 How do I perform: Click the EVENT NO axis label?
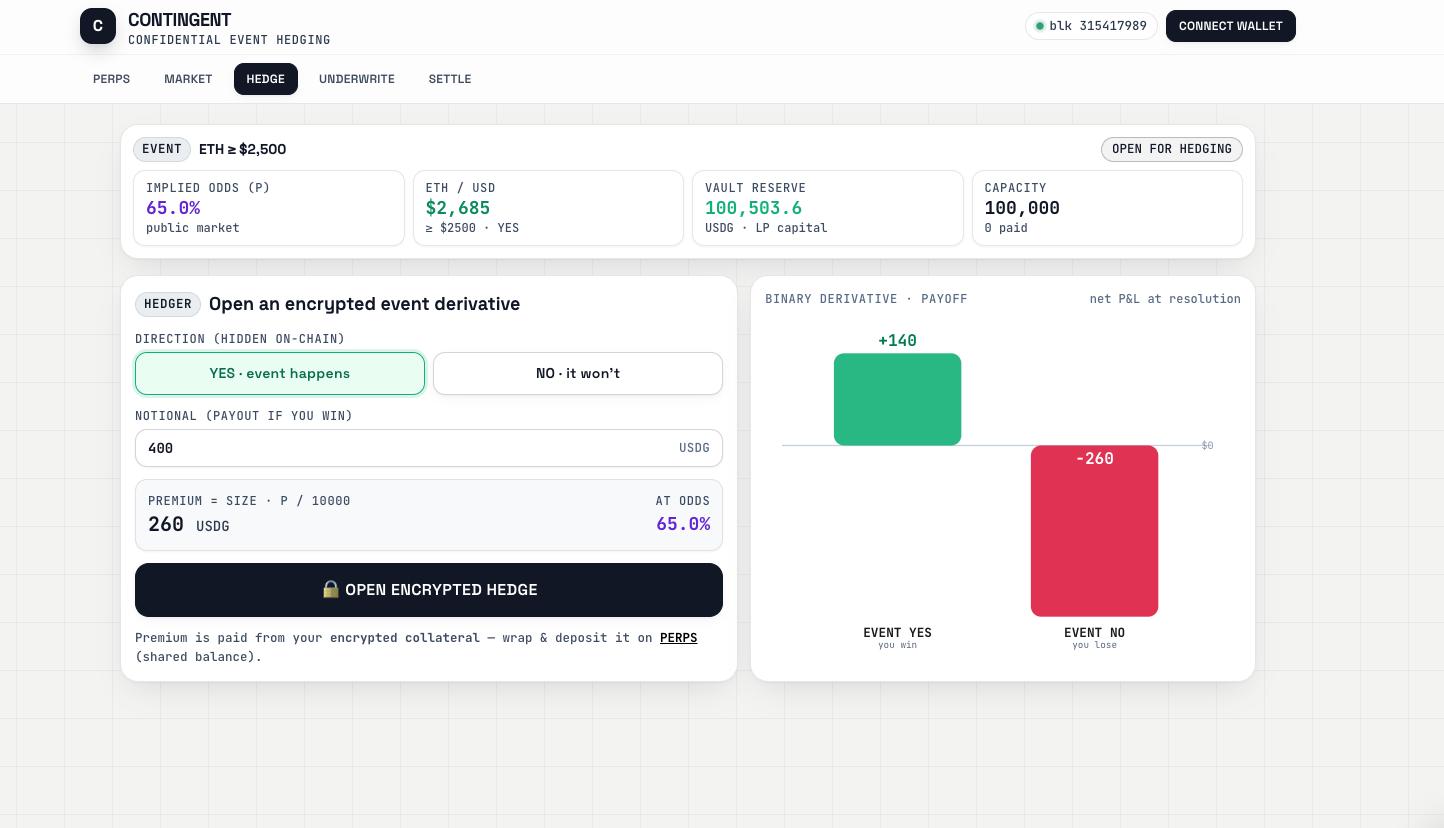1094,633
